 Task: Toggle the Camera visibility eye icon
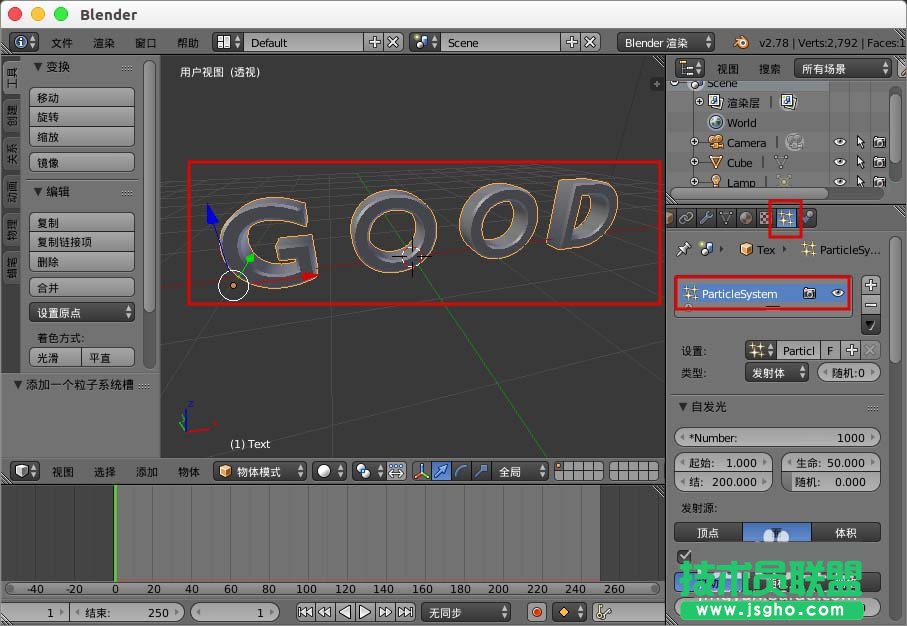click(x=840, y=142)
